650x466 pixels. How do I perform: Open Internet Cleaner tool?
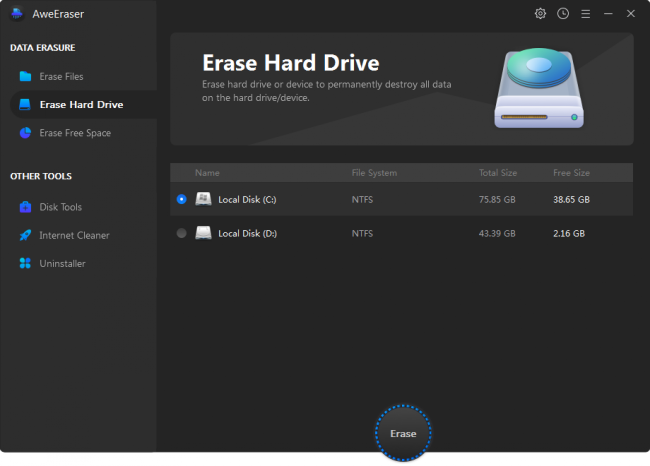click(x=83, y=235)
